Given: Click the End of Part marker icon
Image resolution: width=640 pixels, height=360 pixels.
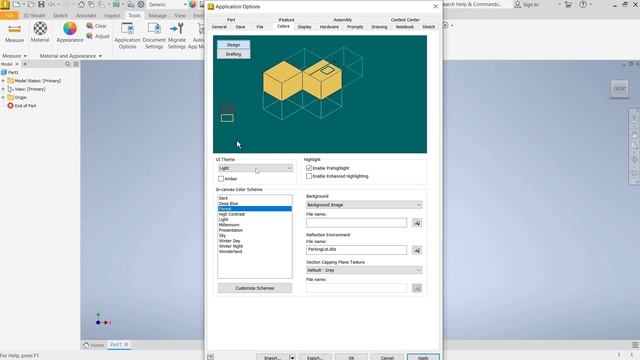Looking at the screenshot, I should [11, 106].
